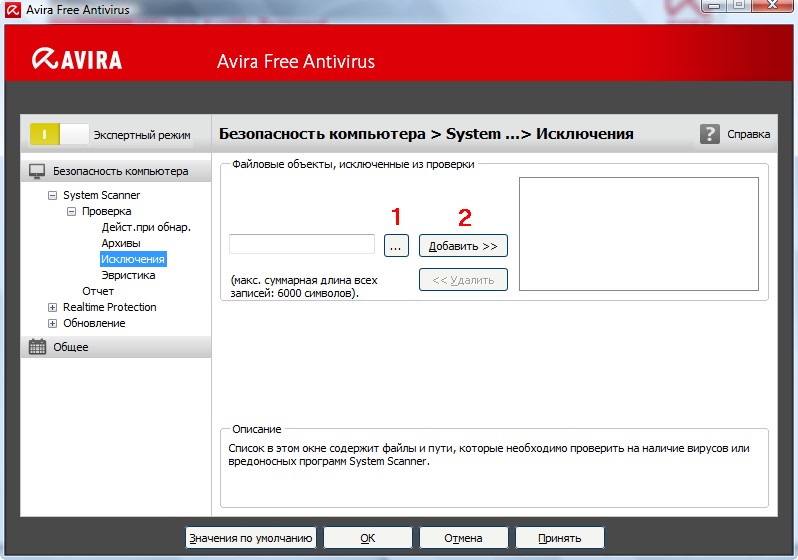Click the Принять button
This screenshot has height=560, width=798.
point(560,538)
